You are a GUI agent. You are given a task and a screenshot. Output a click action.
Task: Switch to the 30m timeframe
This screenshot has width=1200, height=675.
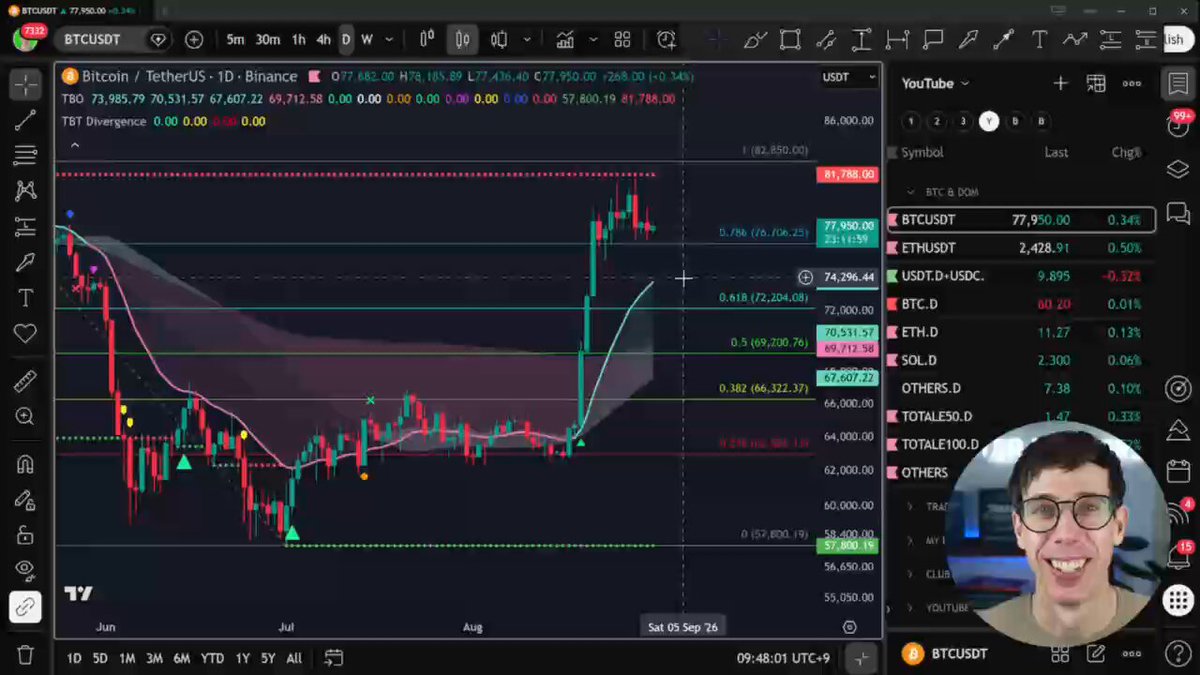point(267,40)
